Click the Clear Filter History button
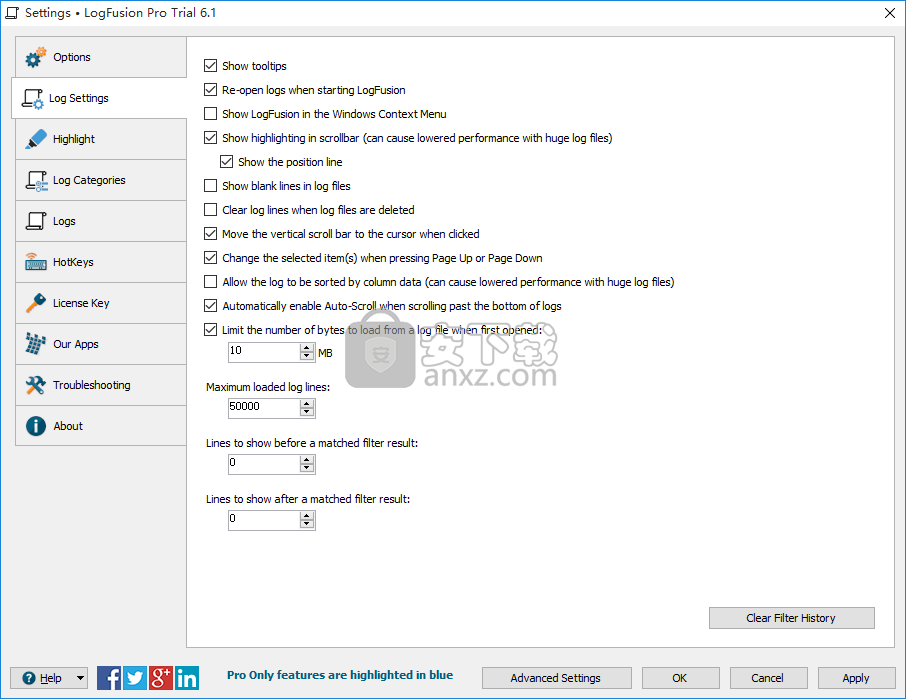The height and width of the screenshot is (699, 906). (x=792, y=618)
